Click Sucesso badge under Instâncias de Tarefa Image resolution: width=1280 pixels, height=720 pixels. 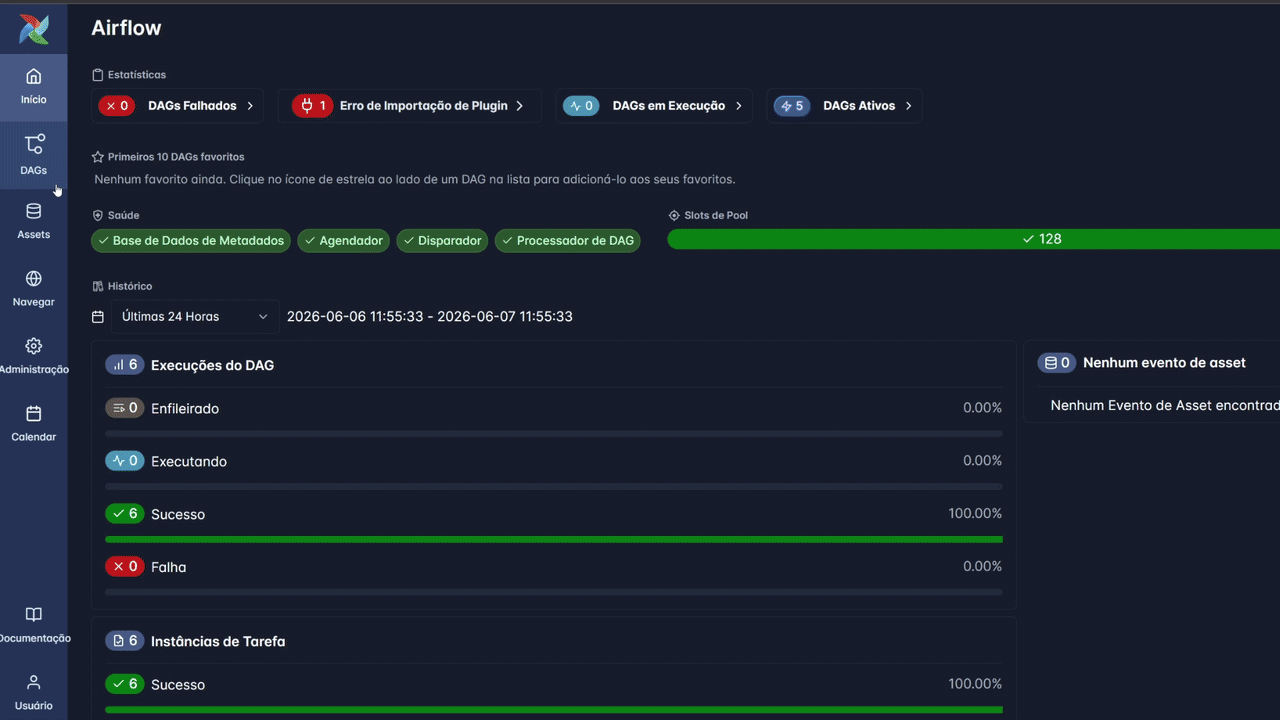click(x=124, y=684)
